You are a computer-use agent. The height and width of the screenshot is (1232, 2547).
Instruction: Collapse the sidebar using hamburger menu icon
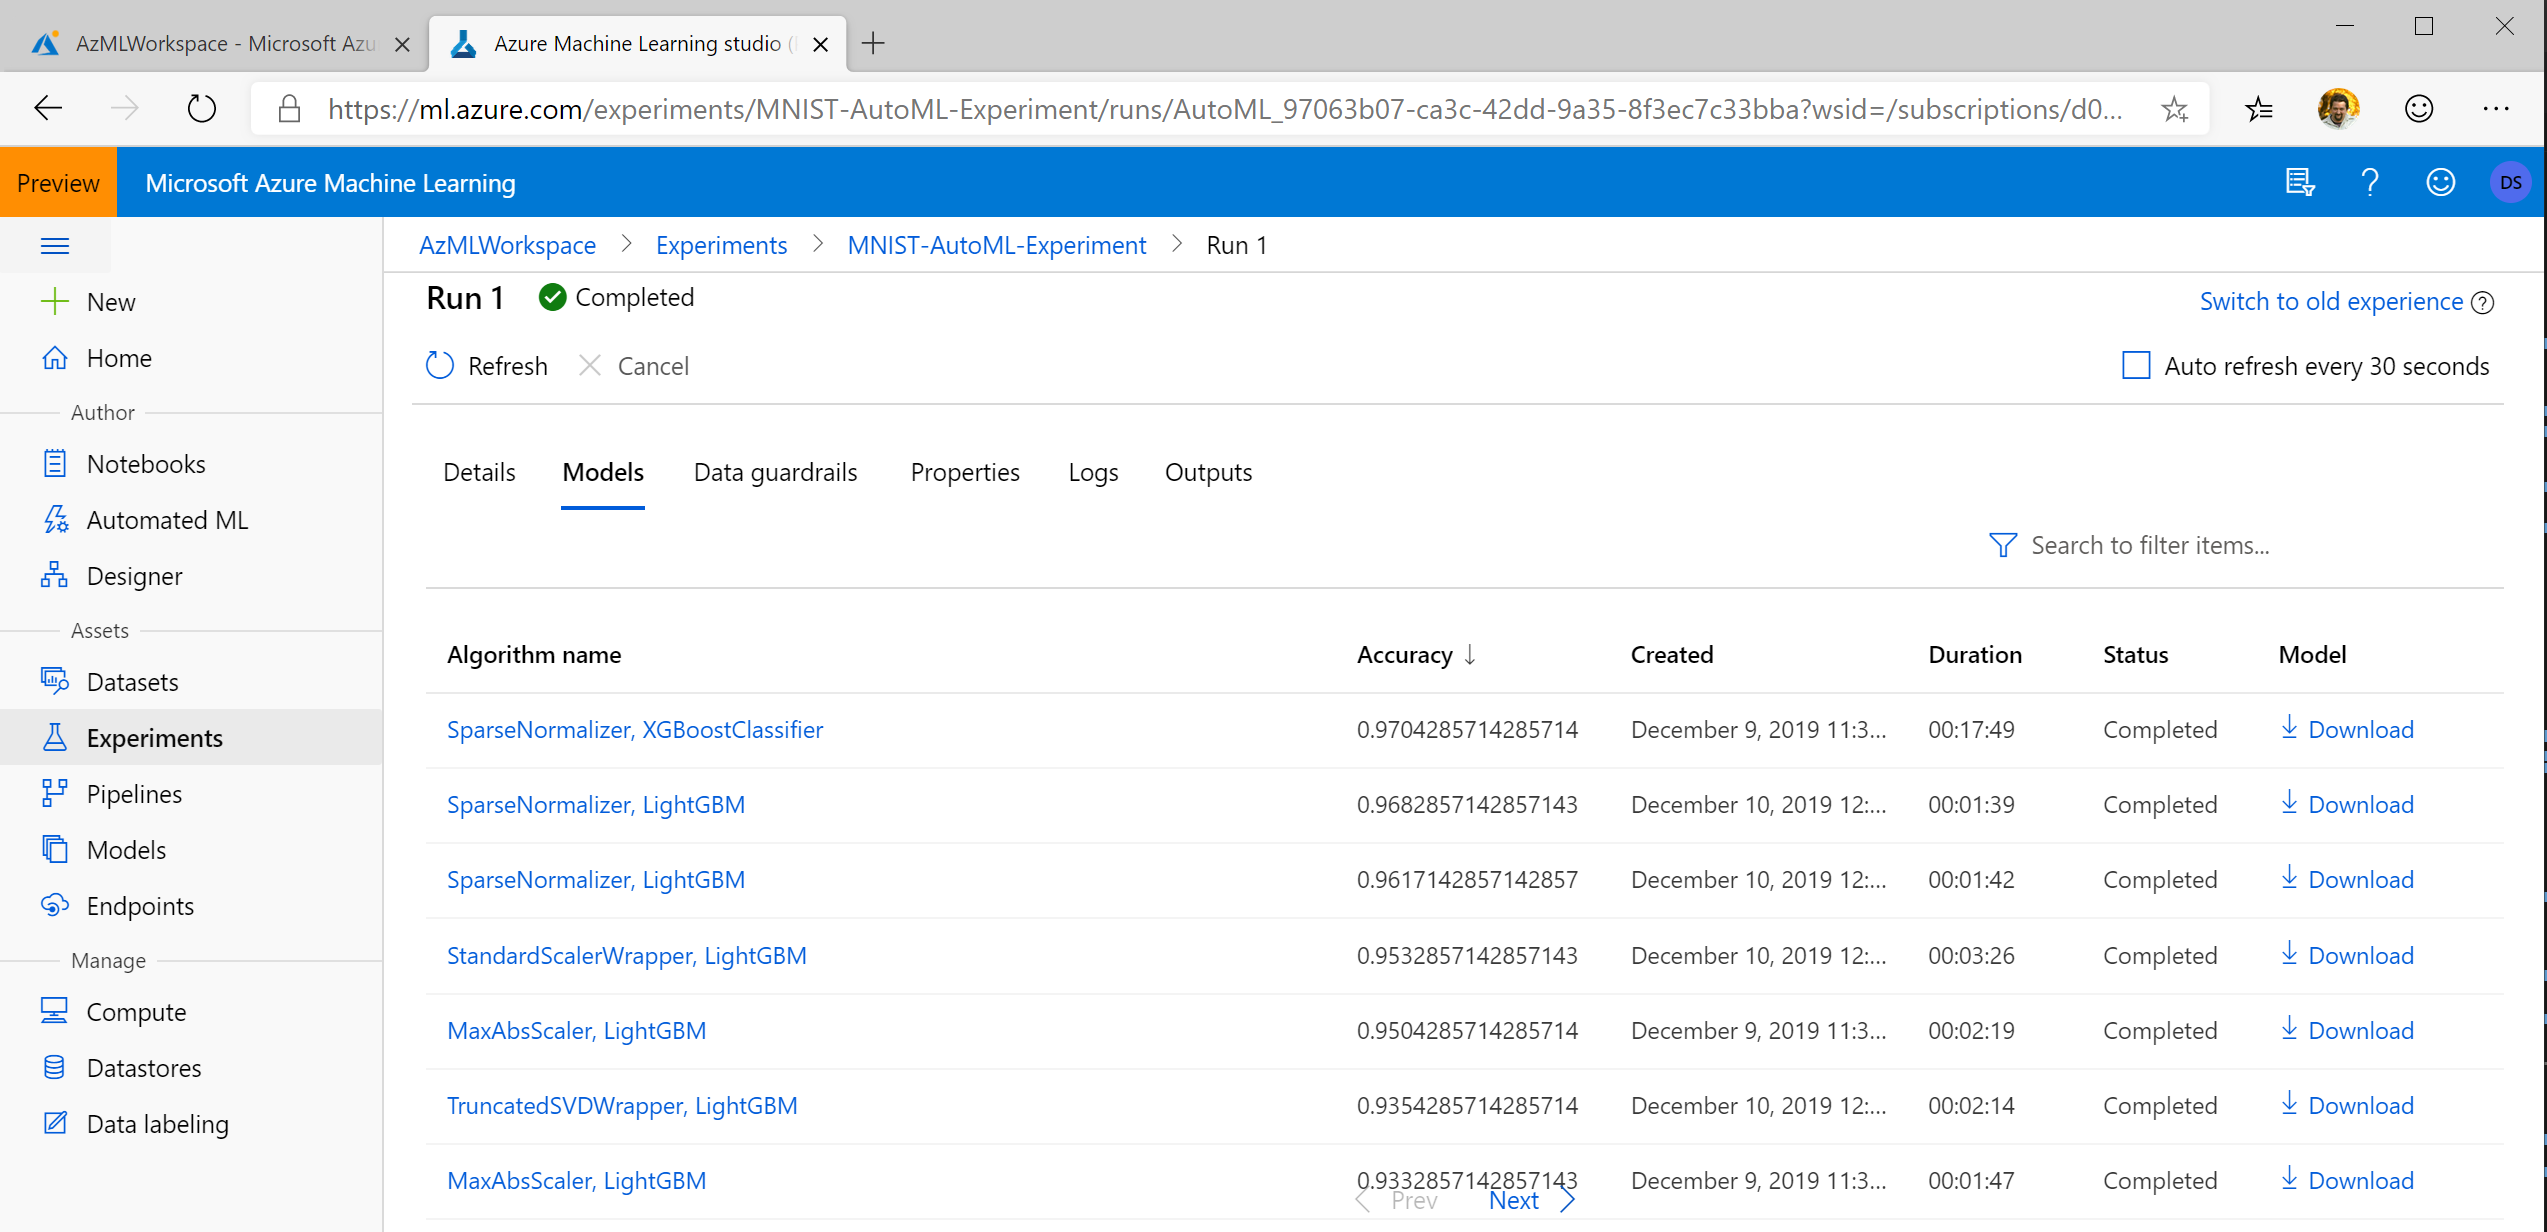point(55,246)
